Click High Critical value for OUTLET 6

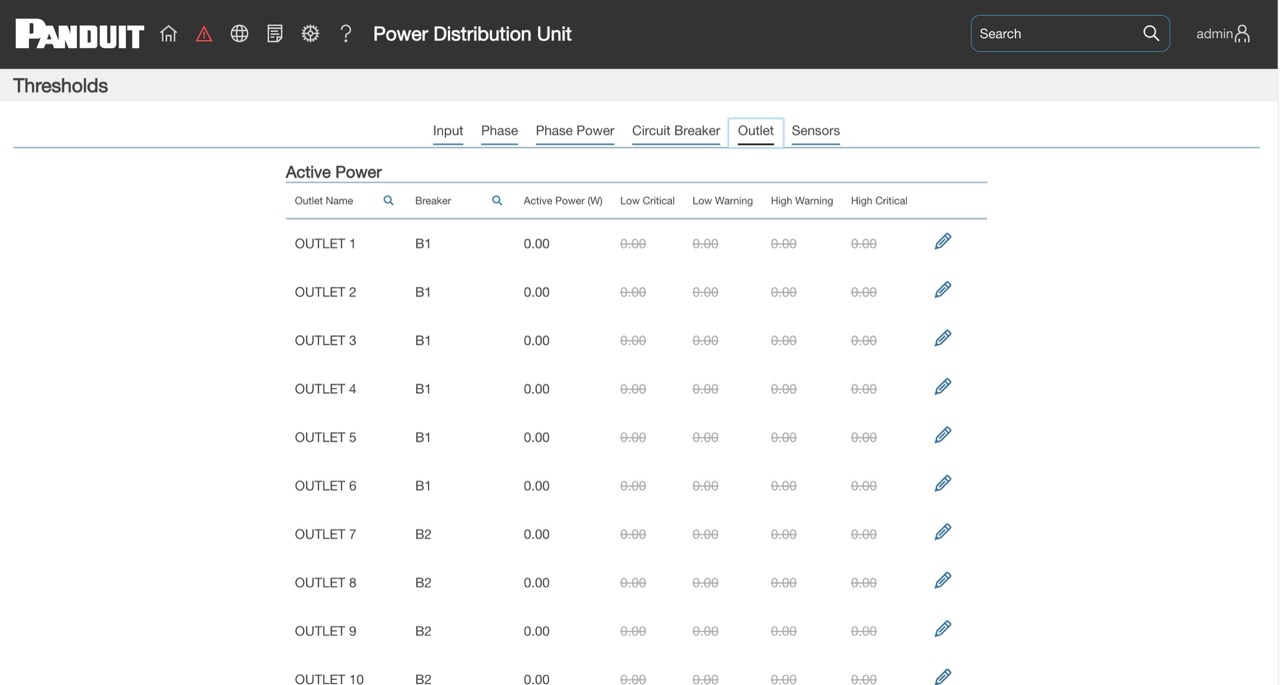(x=864, y=487)
